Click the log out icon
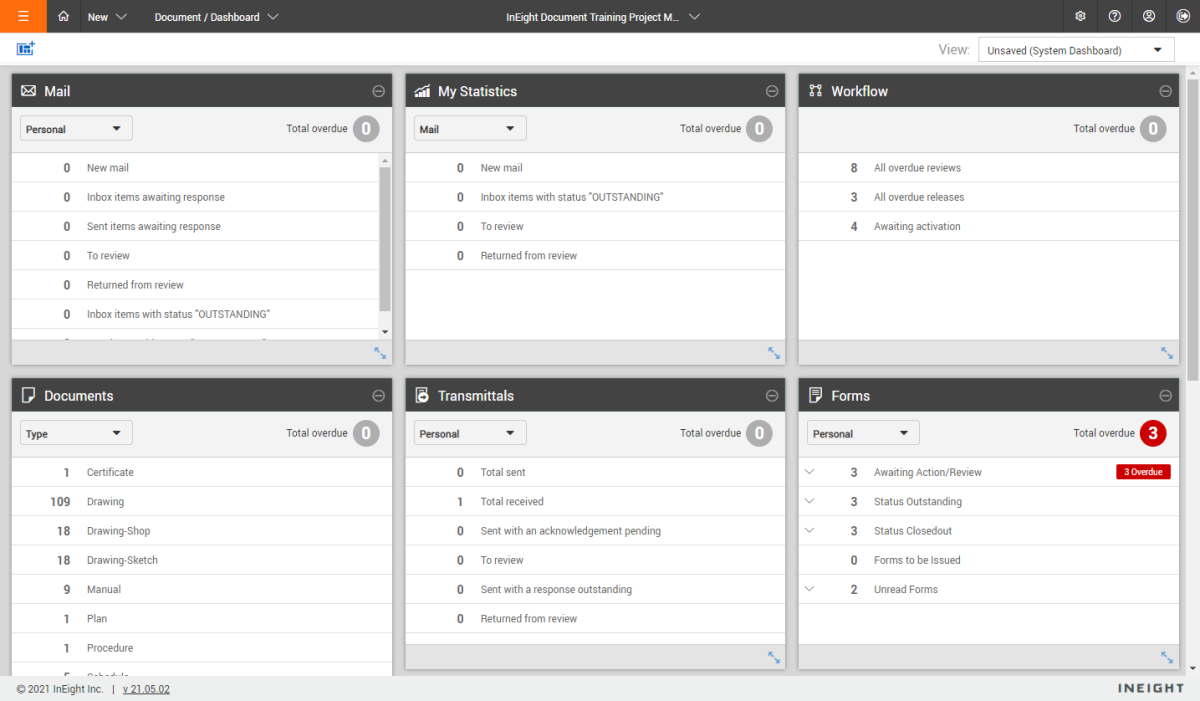Viewport: 1200px width, 701px height. pyautogui.click(x=1183, y=16)
